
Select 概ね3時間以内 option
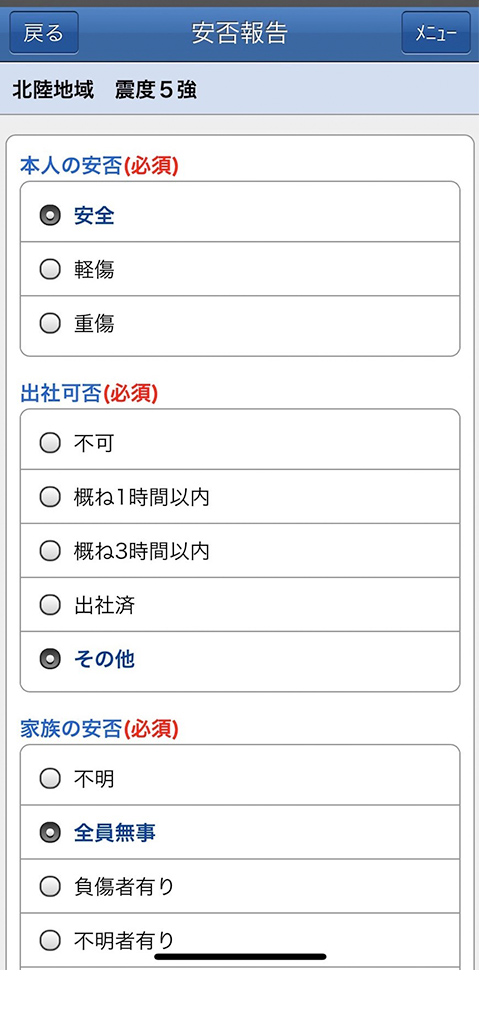coord(240,551)
